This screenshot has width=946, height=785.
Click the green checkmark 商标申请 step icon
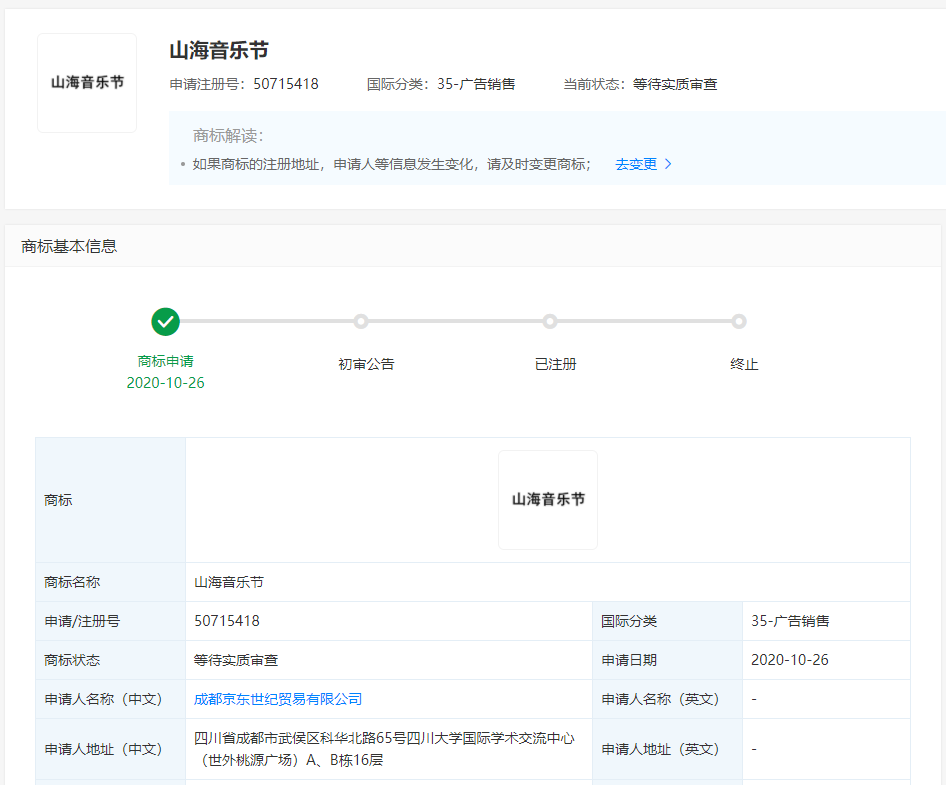[165, 322]
